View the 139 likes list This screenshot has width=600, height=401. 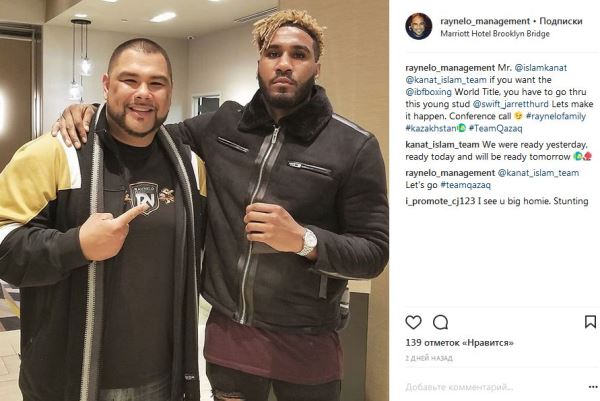click(460, 342)
